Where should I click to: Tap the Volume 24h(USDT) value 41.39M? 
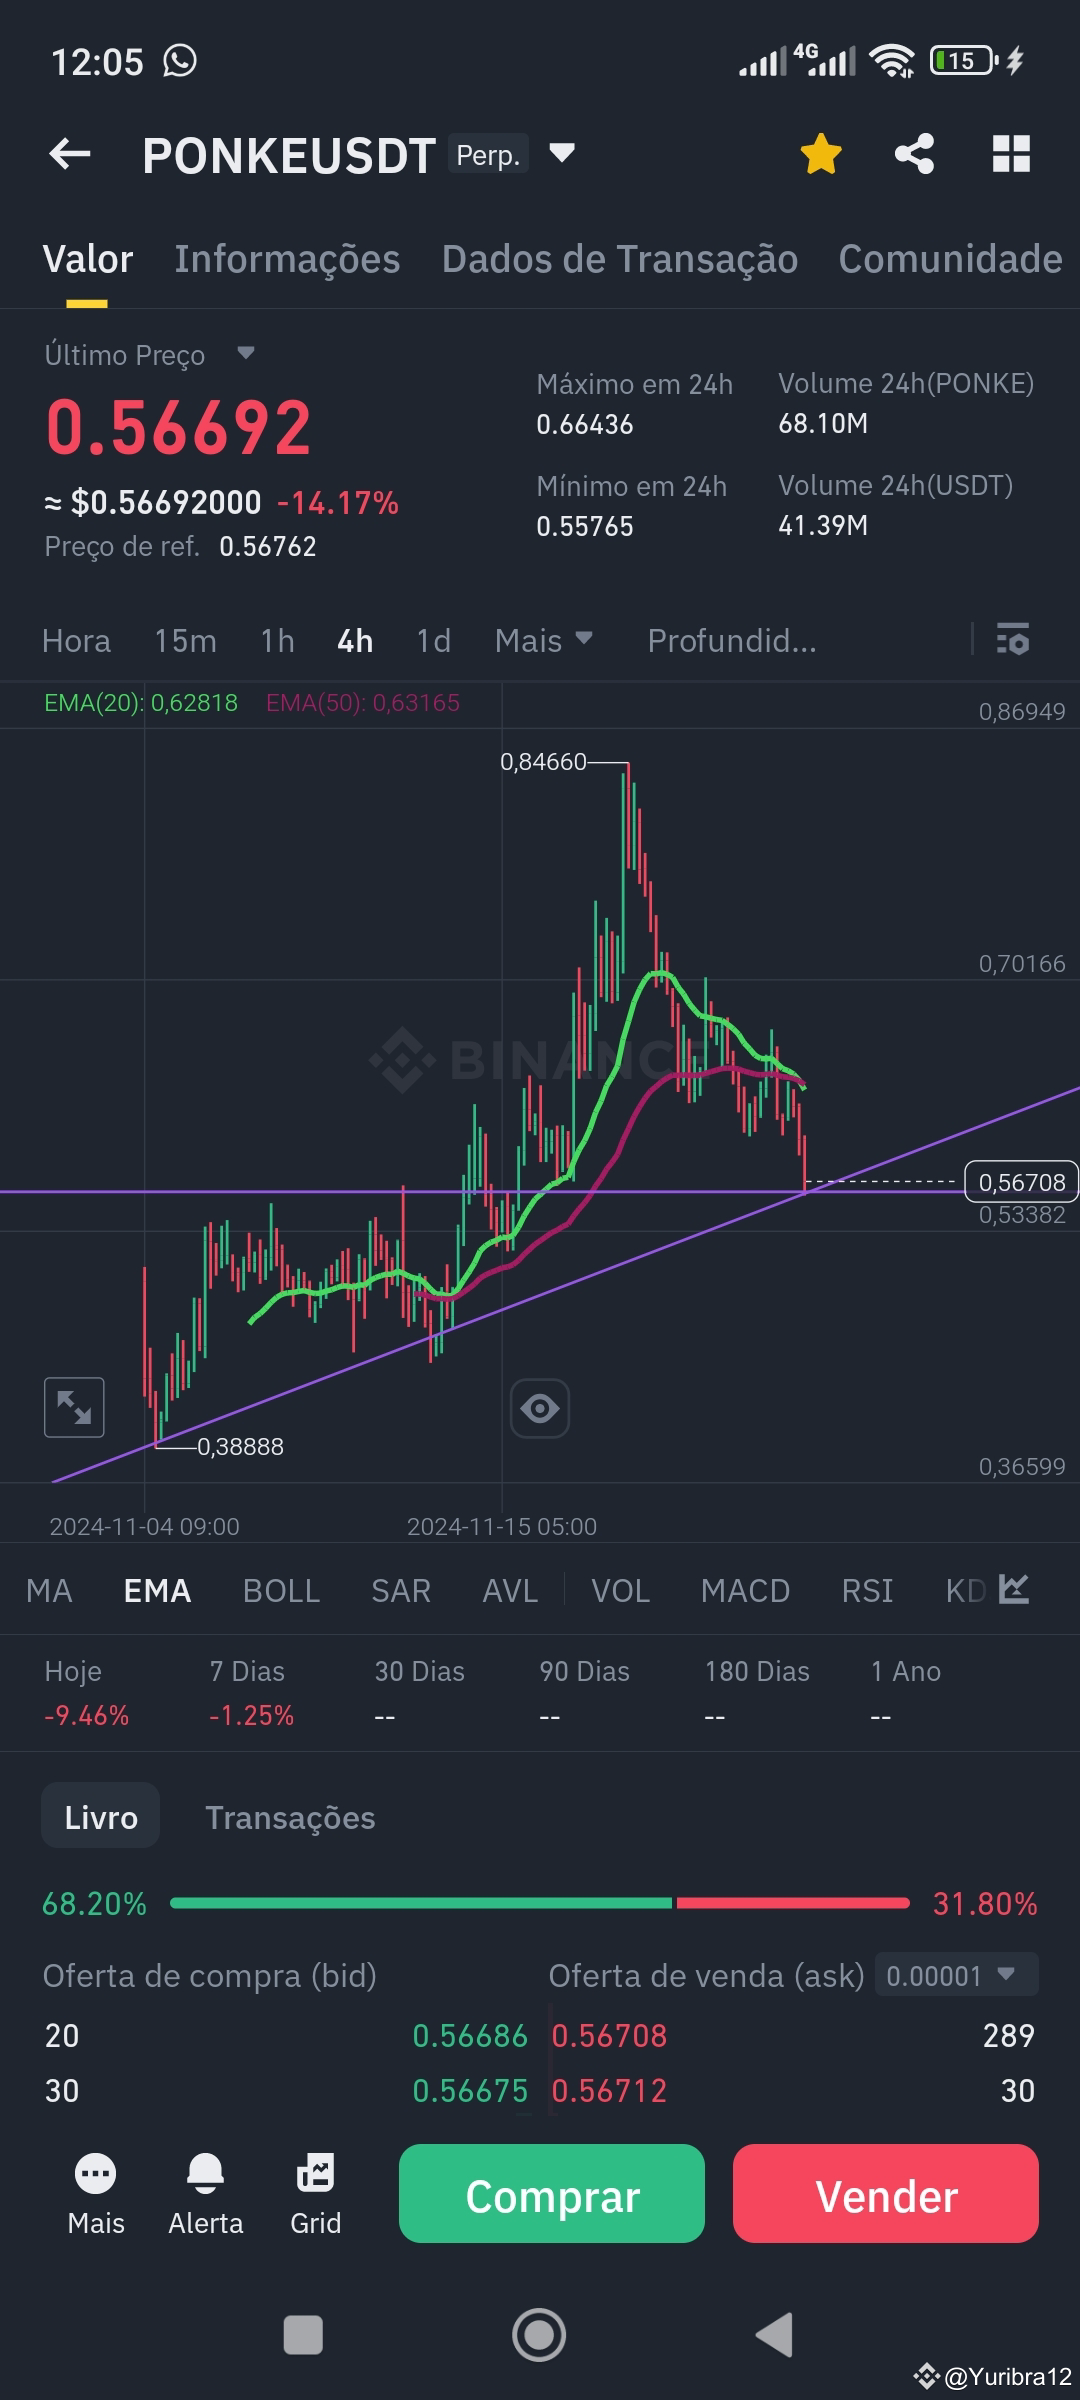tap(823, 526)
